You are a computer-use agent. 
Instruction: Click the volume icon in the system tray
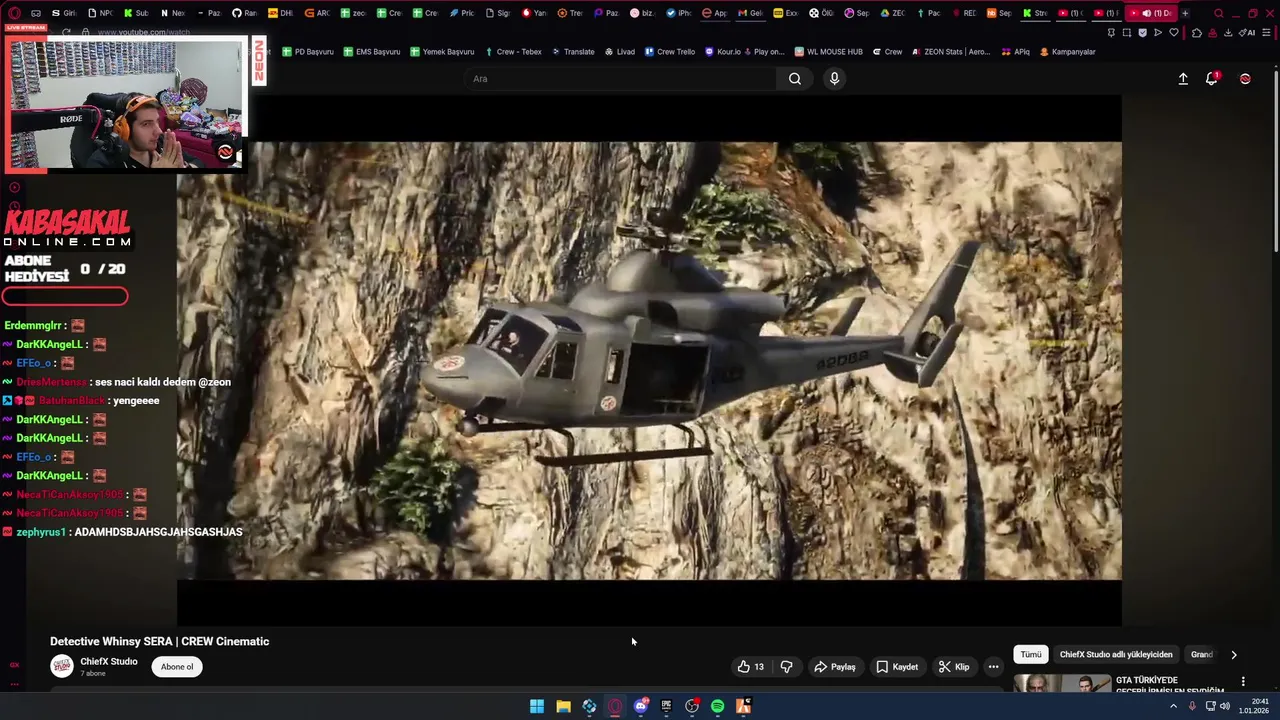coord(1225,706)
